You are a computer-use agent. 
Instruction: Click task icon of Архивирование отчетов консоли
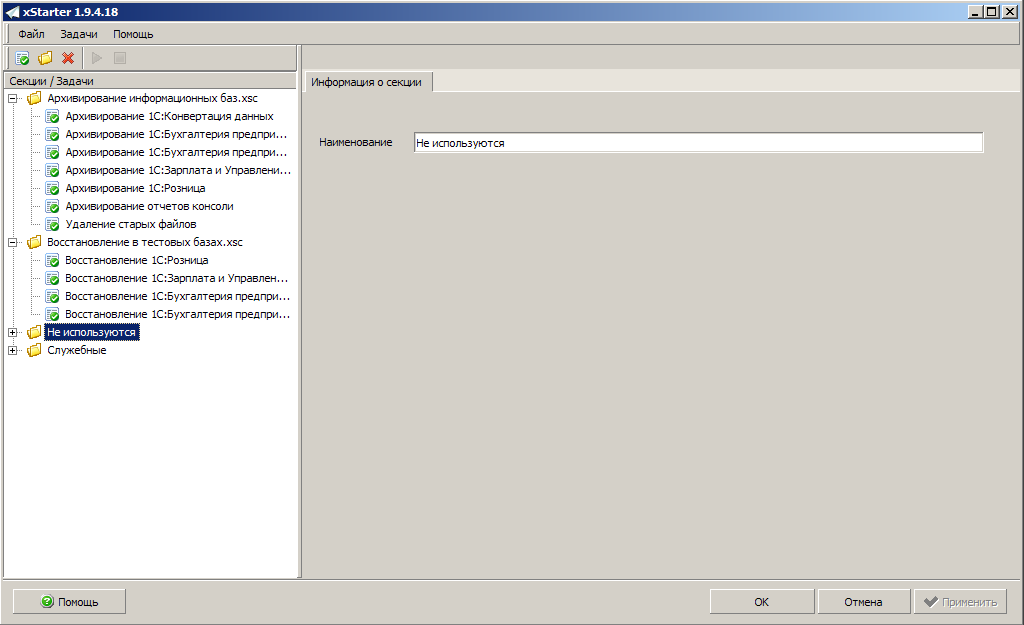[x=52, y=206]
